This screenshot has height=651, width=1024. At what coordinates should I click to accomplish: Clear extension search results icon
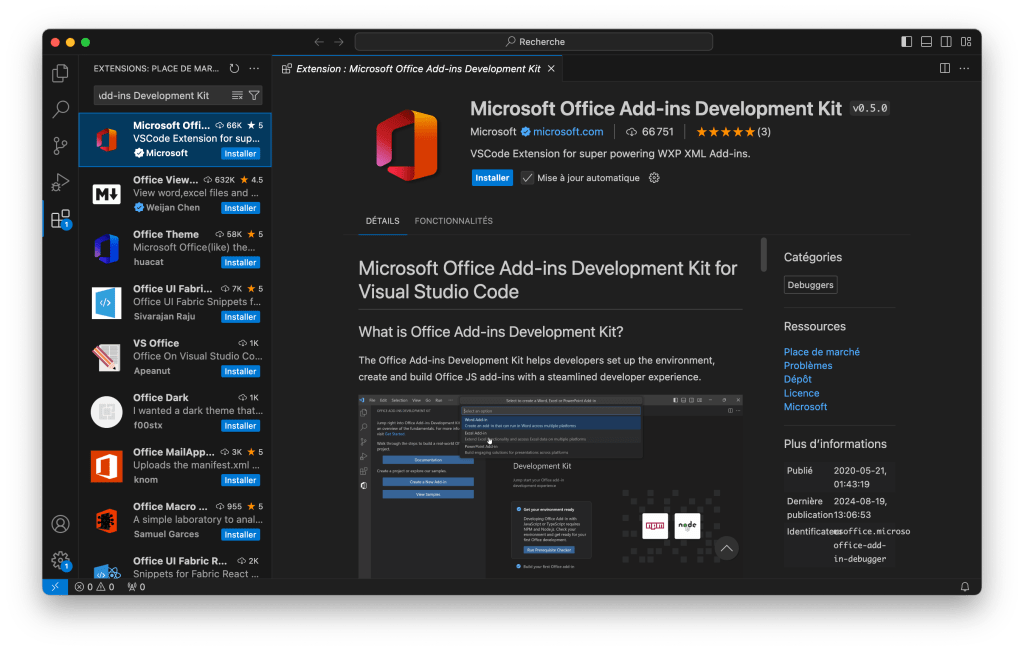[x=237, y=96]
